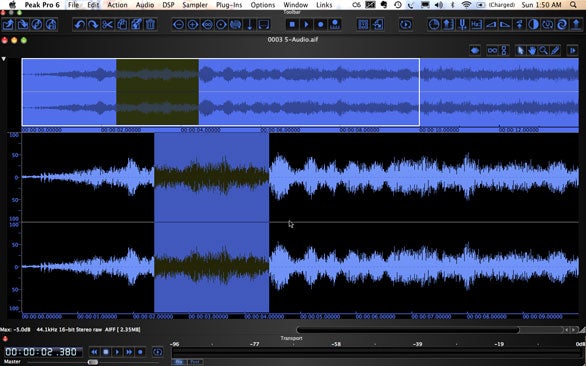Click the Record button in the Transport panel
Viewport: 586px width, 366px height.
coord(140,352)
